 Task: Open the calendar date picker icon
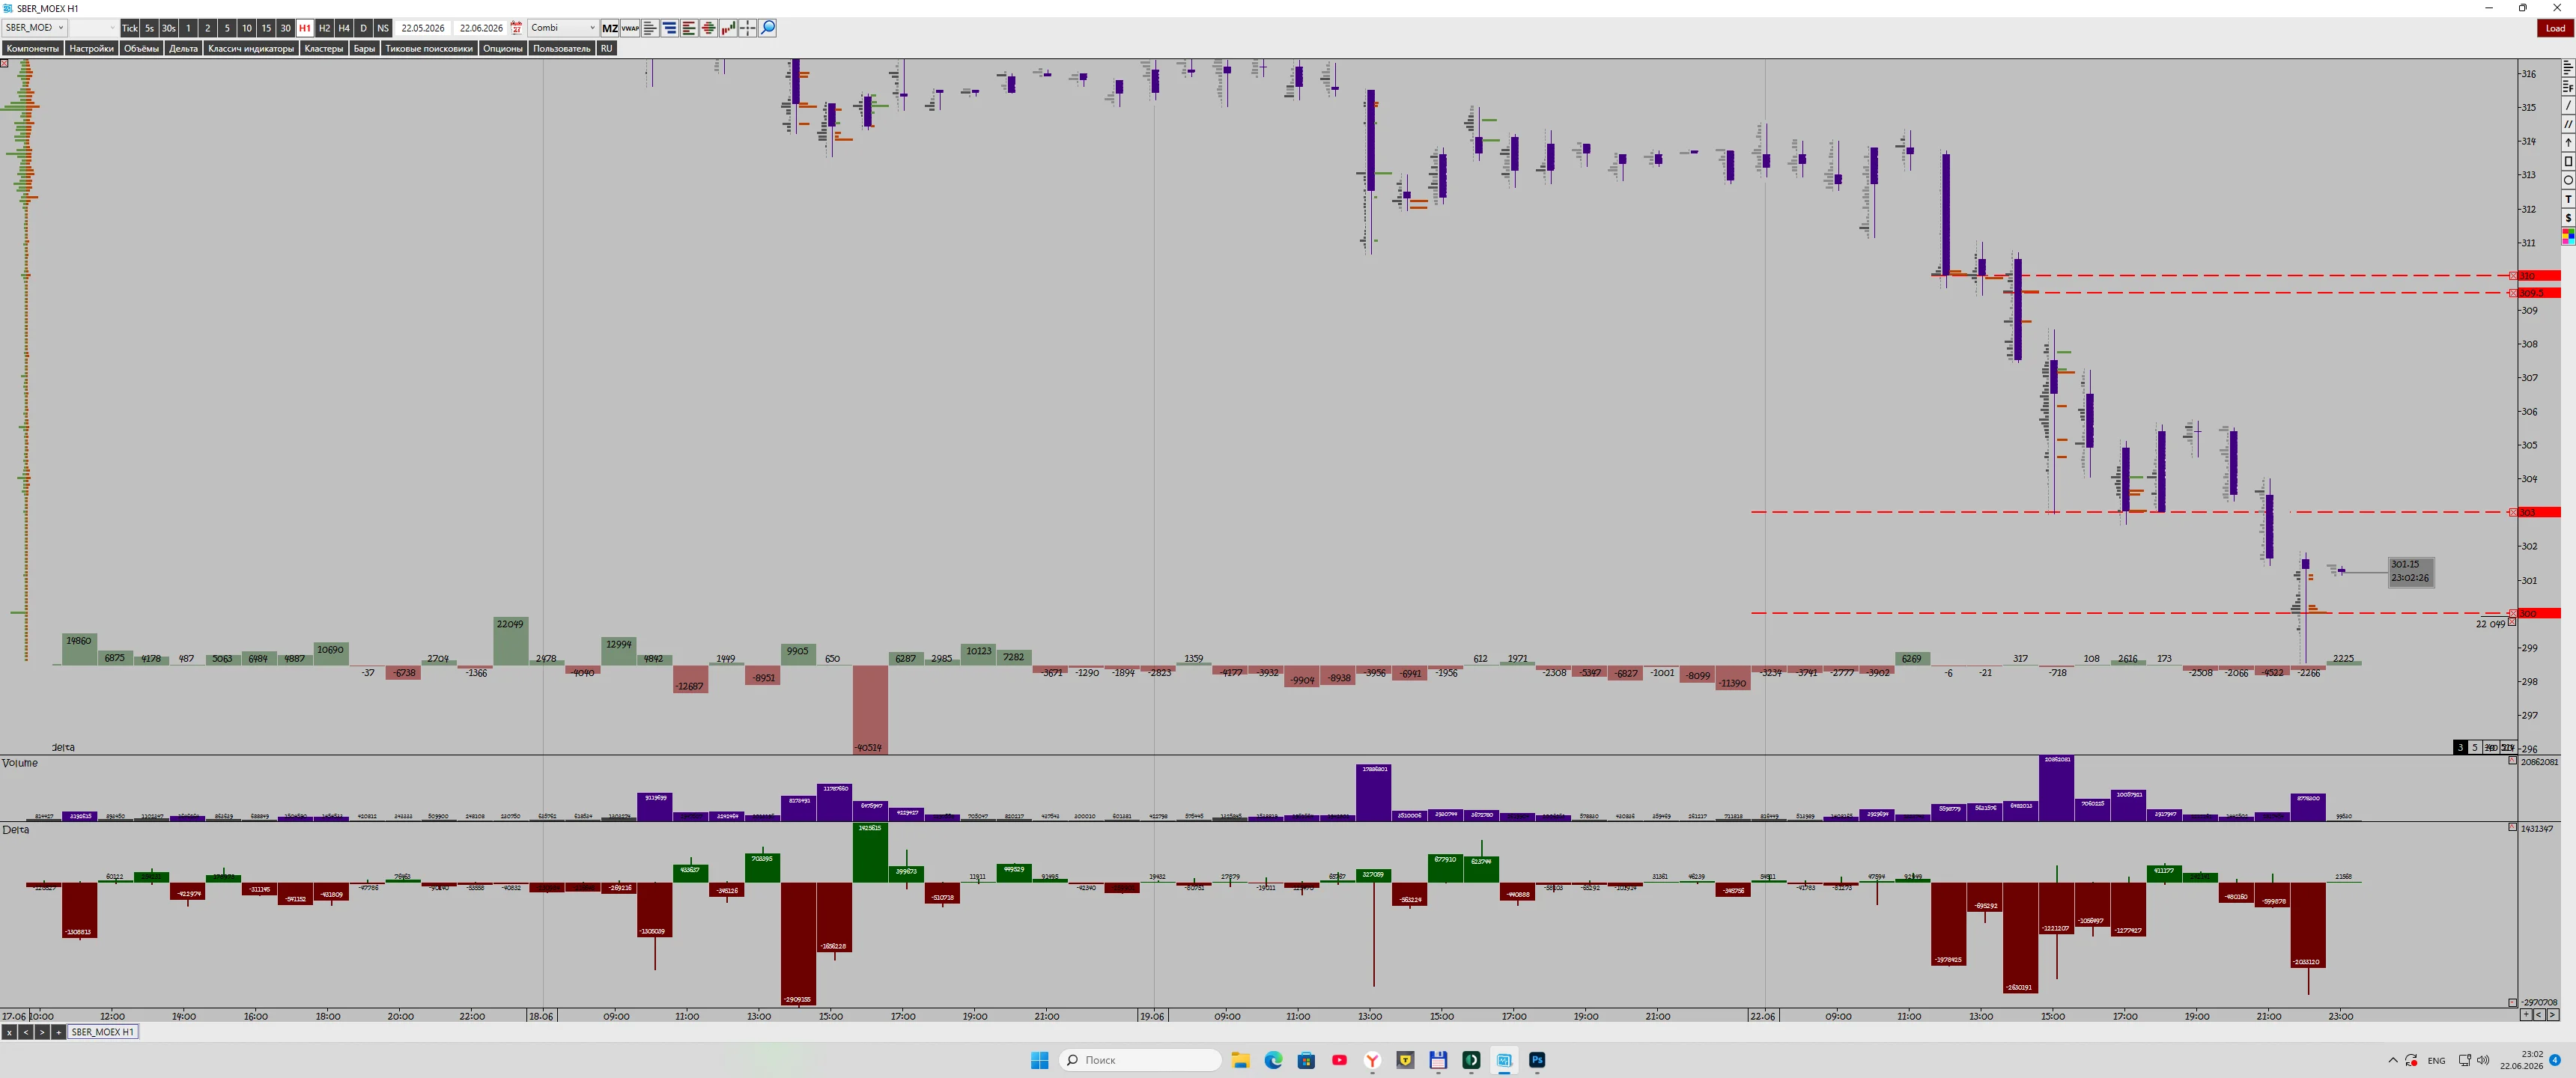517,28
